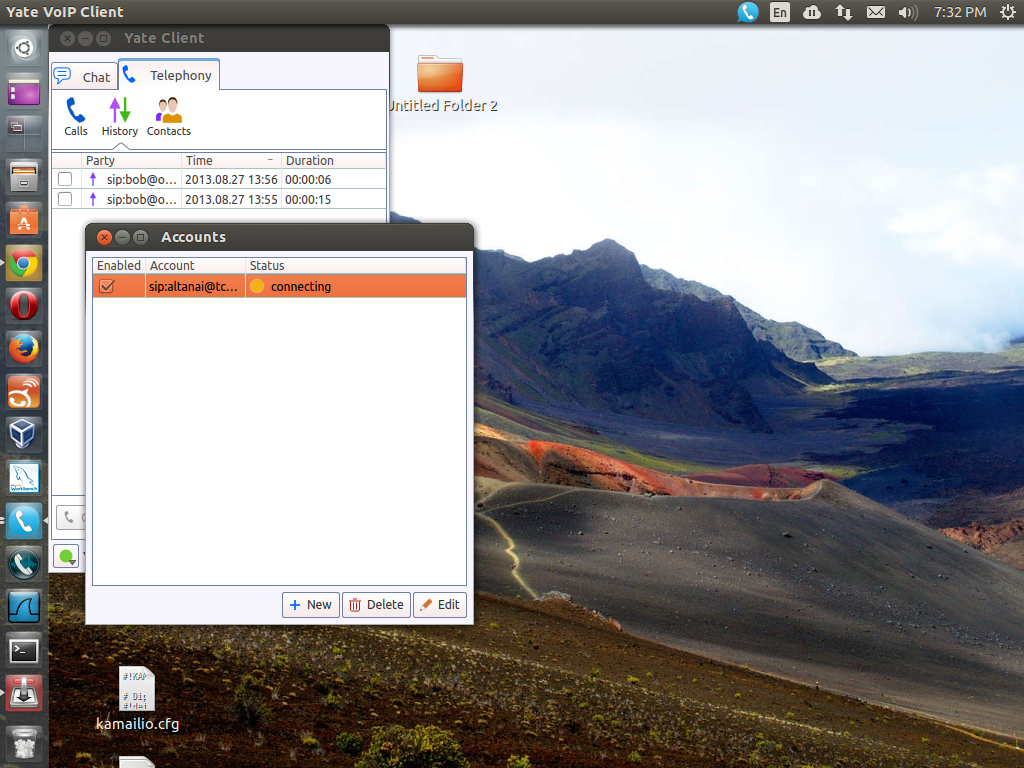This screenshot has height=768, width=1024.
Task: Click New to add an account
Action: click(x=310, y=604)
